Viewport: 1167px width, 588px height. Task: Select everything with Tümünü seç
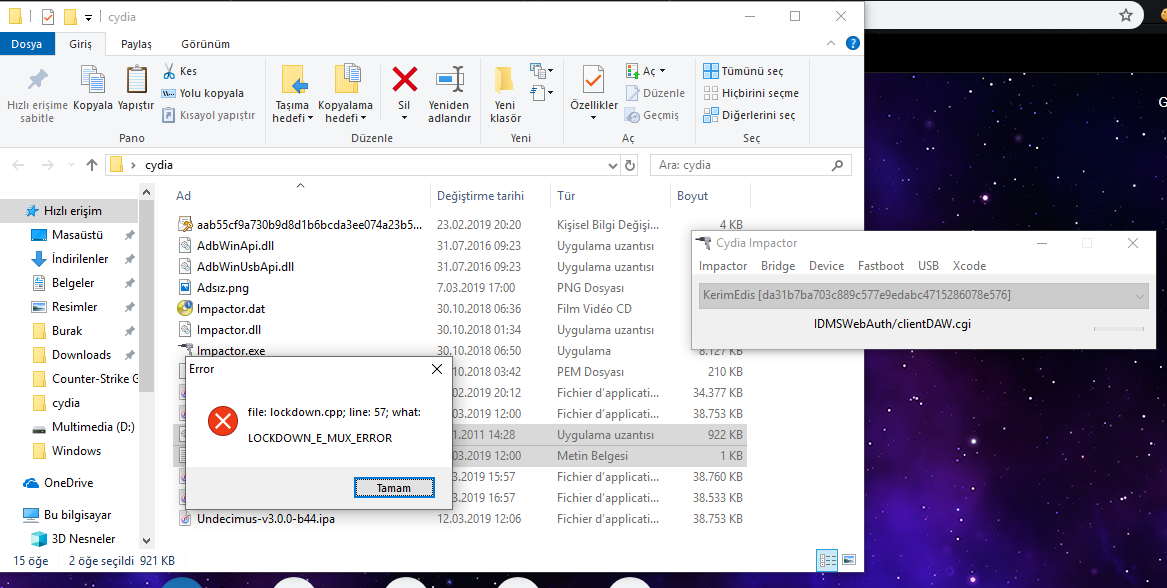[743, 71]
